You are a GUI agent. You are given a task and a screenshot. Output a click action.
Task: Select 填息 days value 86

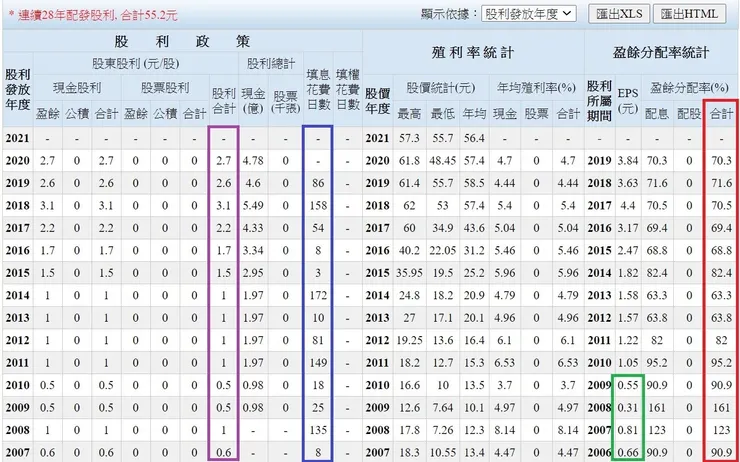click(318, 183)
